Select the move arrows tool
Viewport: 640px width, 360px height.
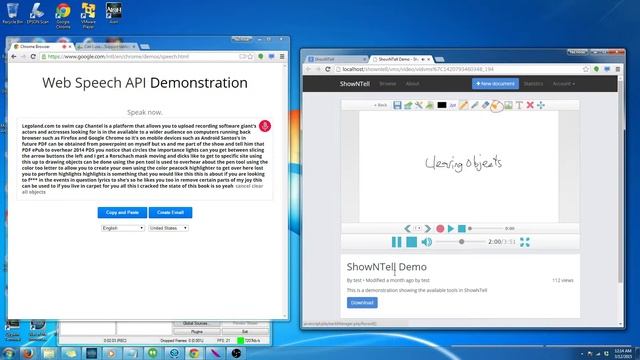pyautogui.click(x=541, y=105)
